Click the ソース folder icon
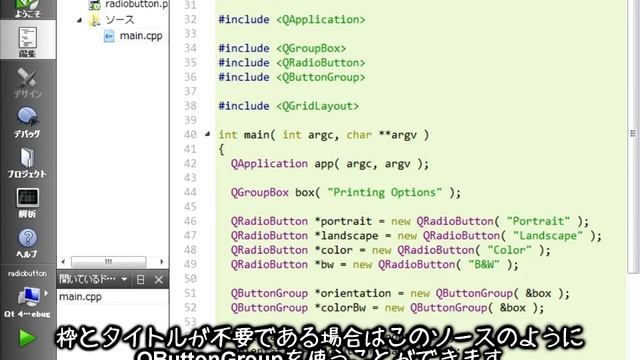 (95, 20)
